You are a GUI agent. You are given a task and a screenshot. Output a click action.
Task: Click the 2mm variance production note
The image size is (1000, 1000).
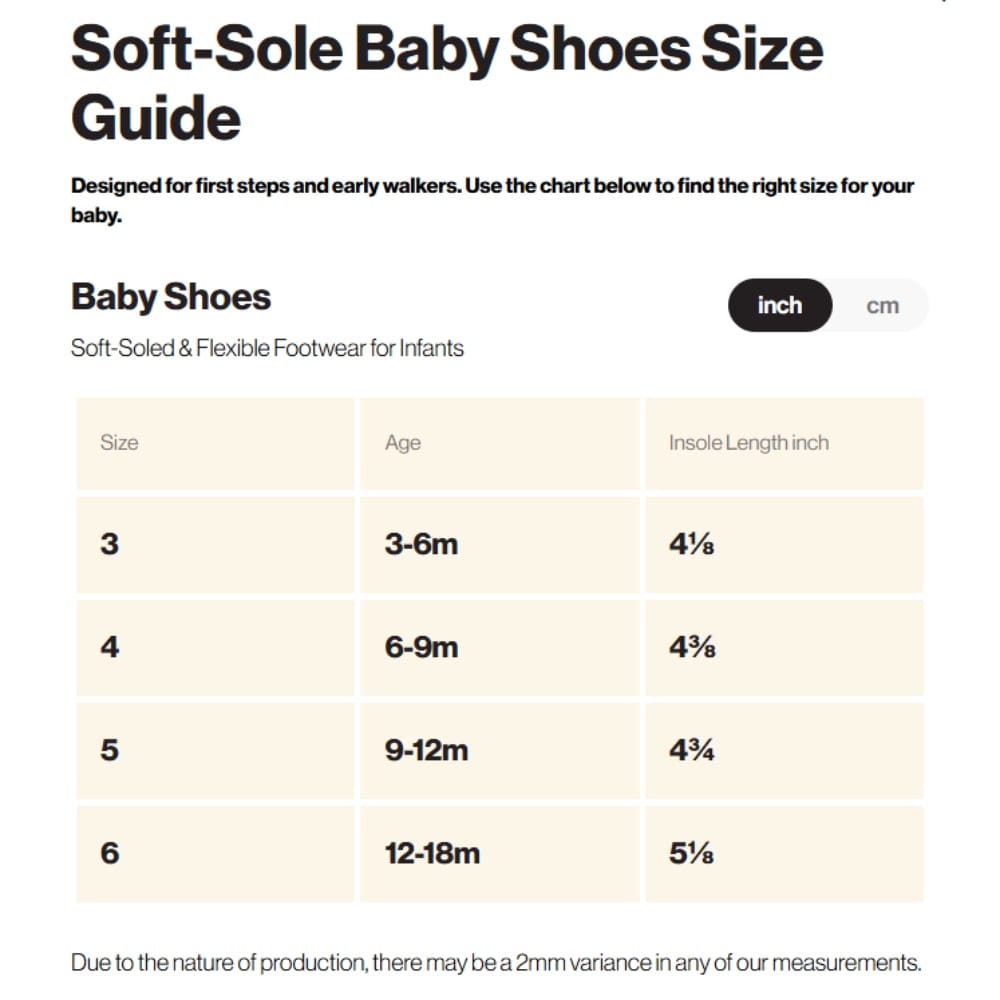[x=496, y=962]
